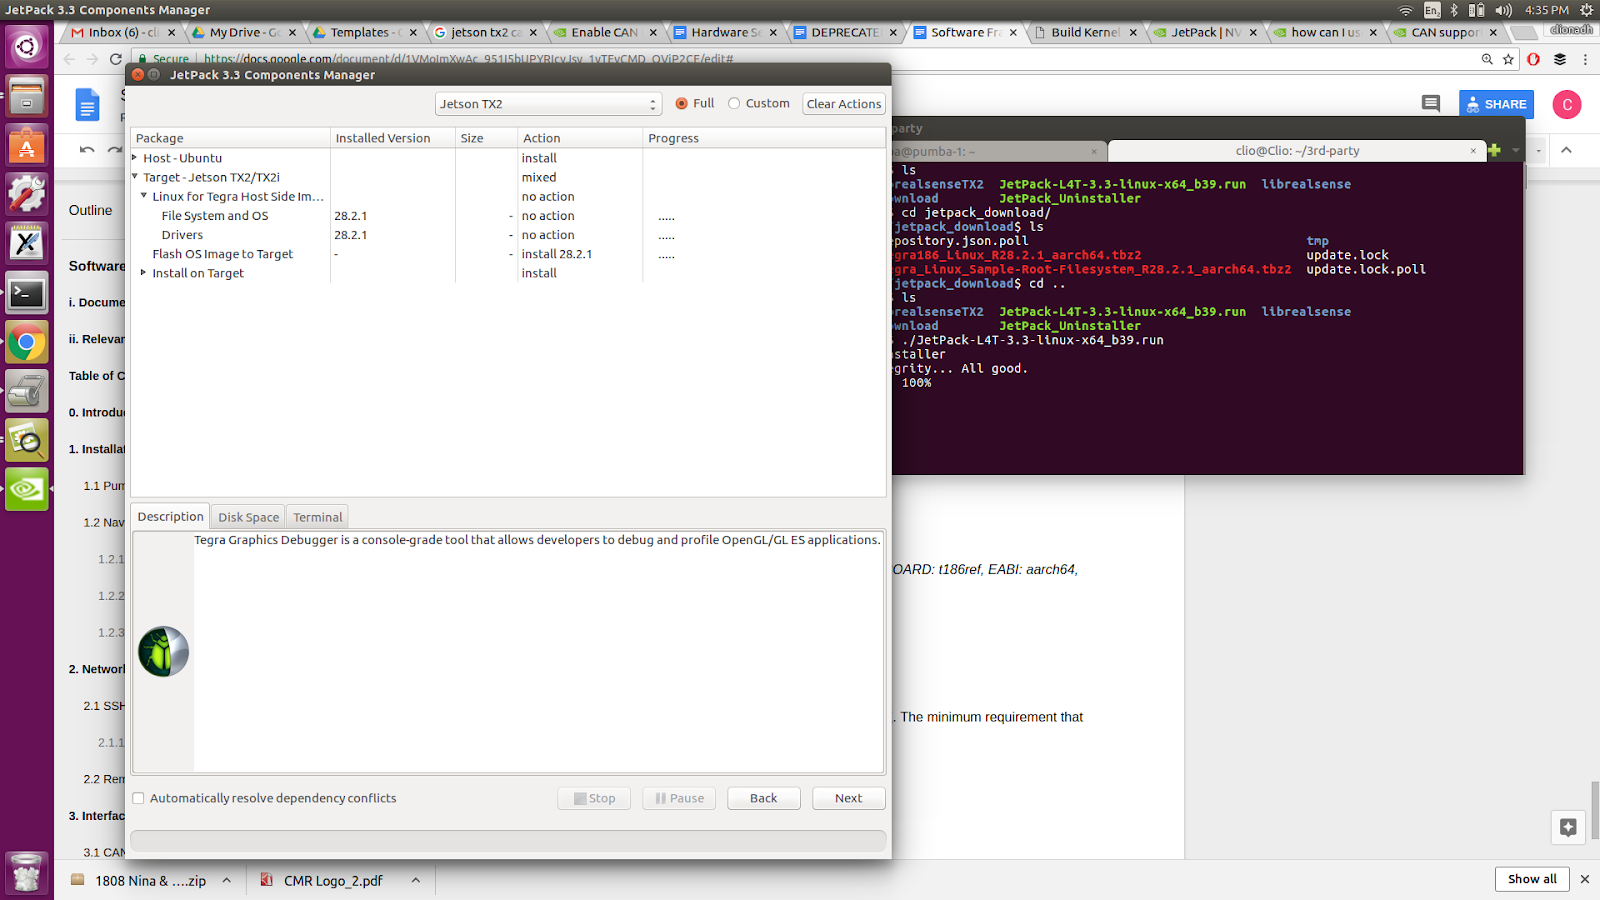Open the 1808 Nina zip download item
Image resolution: width=1600 pixels, height=900 pixels.
[x=138, y=880]
